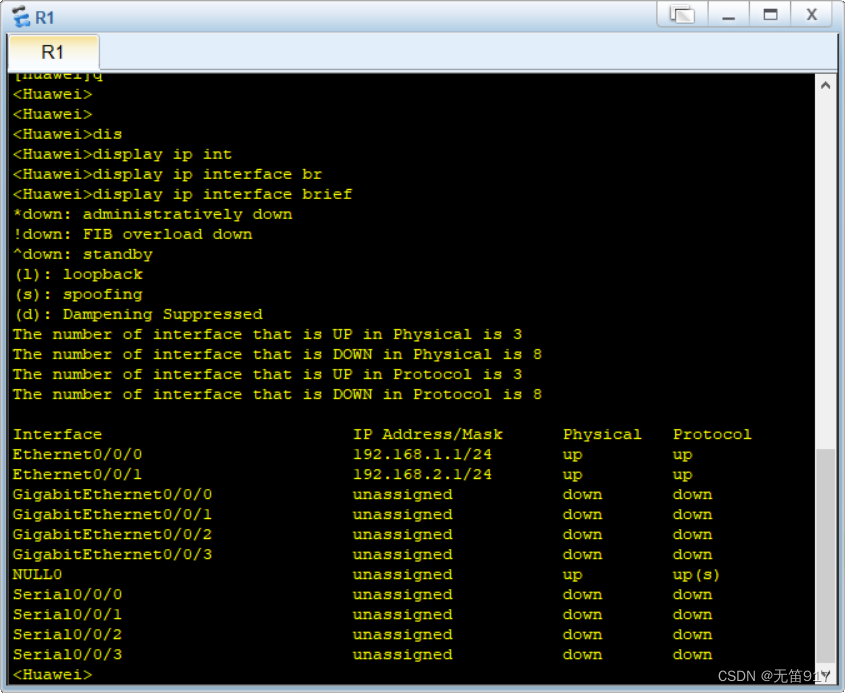The image size is (845, 693).
Task: Click NULL0 row 'unassigned' address
Action: point(403,575)
